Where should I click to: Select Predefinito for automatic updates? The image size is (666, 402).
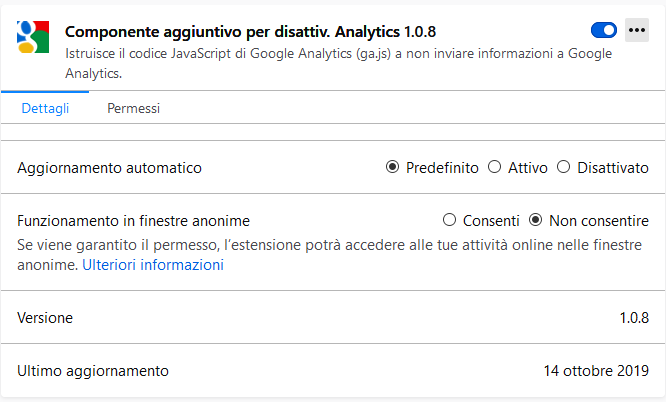point(392,167)
